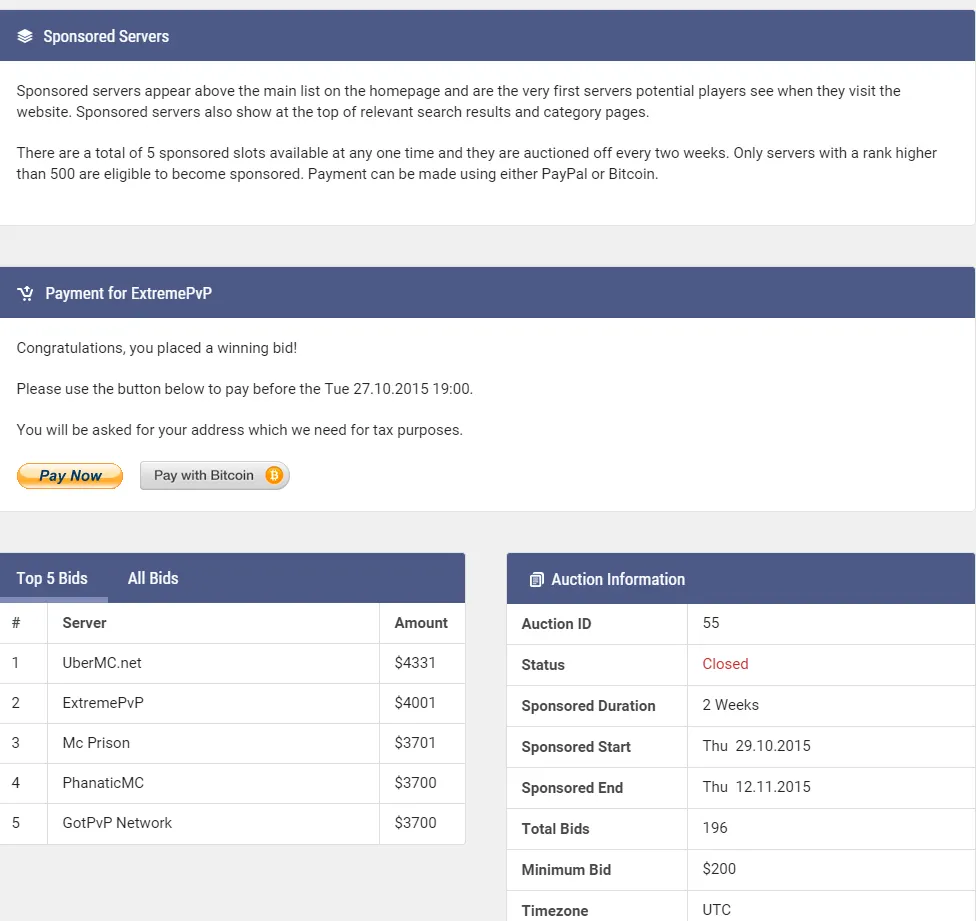Click PhanaticMC's $3700 amount
This screenshot has height=921, width=976.
(x=415, y=783)
